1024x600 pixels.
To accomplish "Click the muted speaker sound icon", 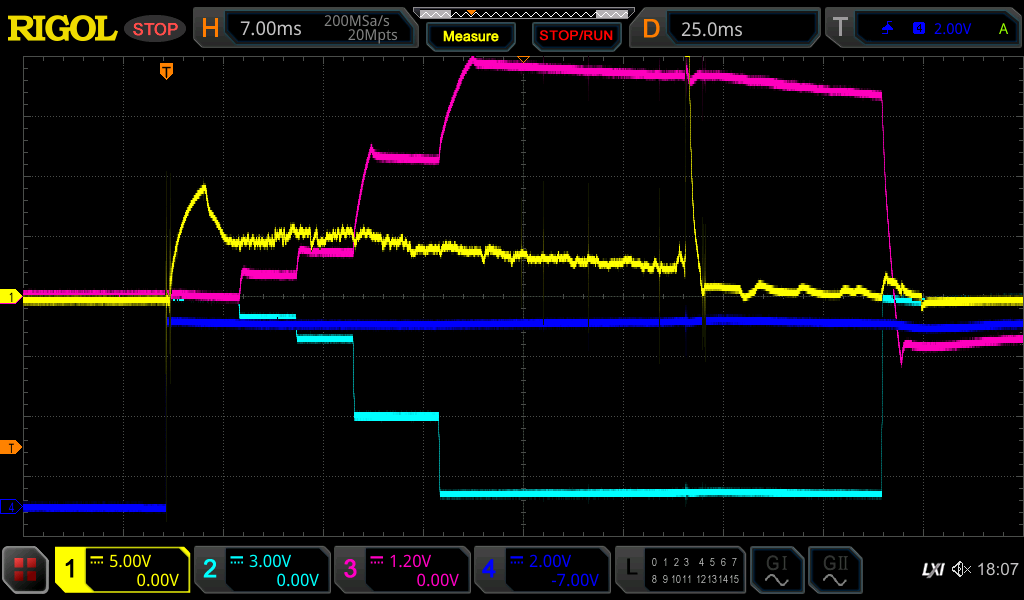I will coord(961,570).
